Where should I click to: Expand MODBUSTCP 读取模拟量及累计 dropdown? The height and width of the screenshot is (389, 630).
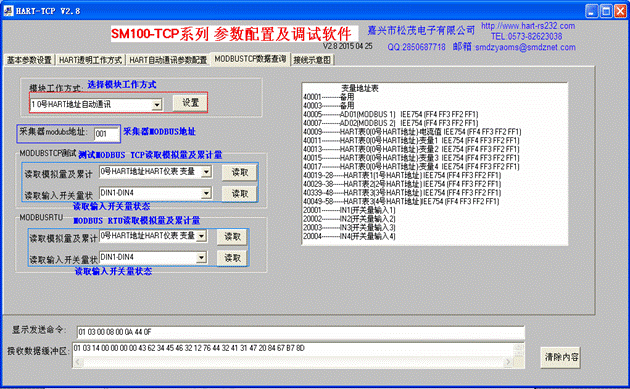coord(206,172)
